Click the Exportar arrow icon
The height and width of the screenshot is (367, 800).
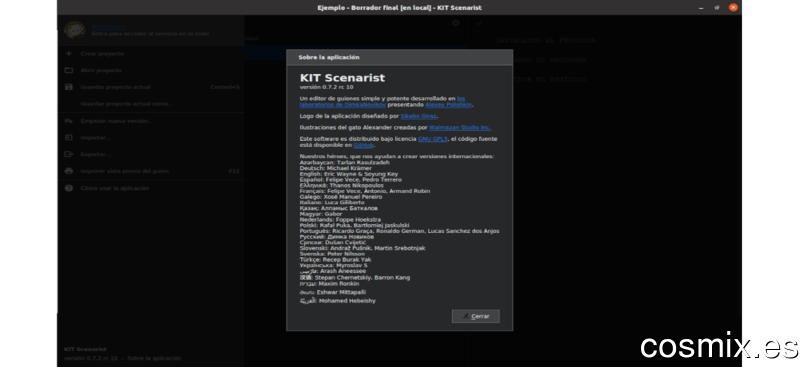point(69,154)
